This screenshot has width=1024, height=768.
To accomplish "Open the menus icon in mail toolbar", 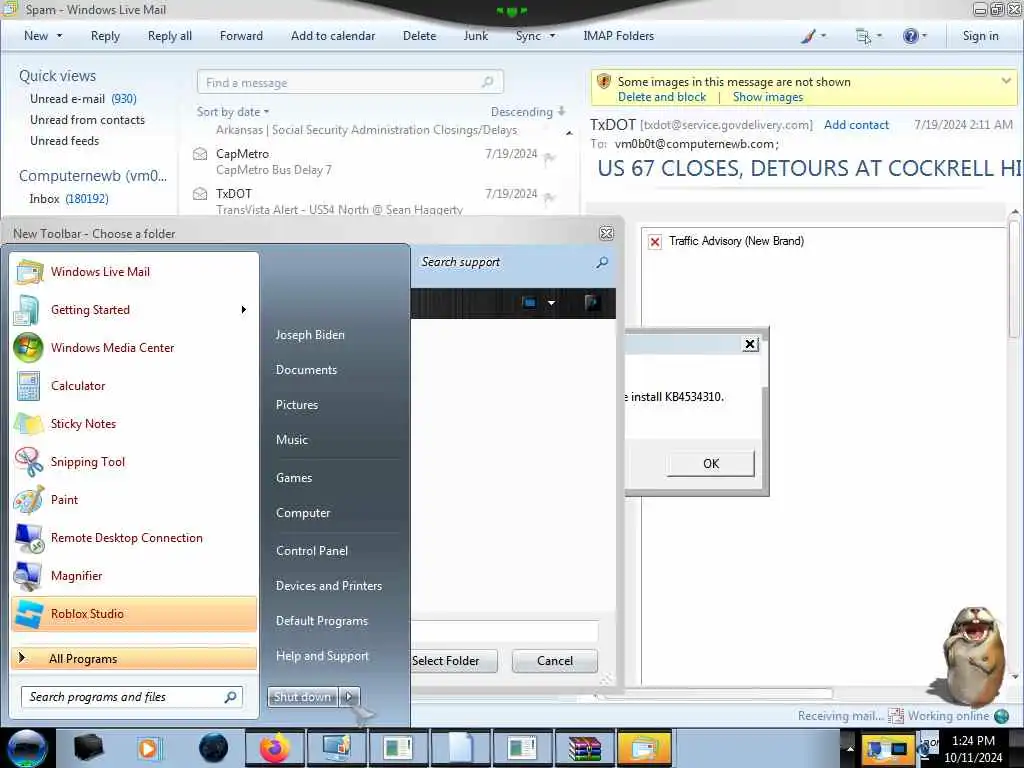I will 863,36.
